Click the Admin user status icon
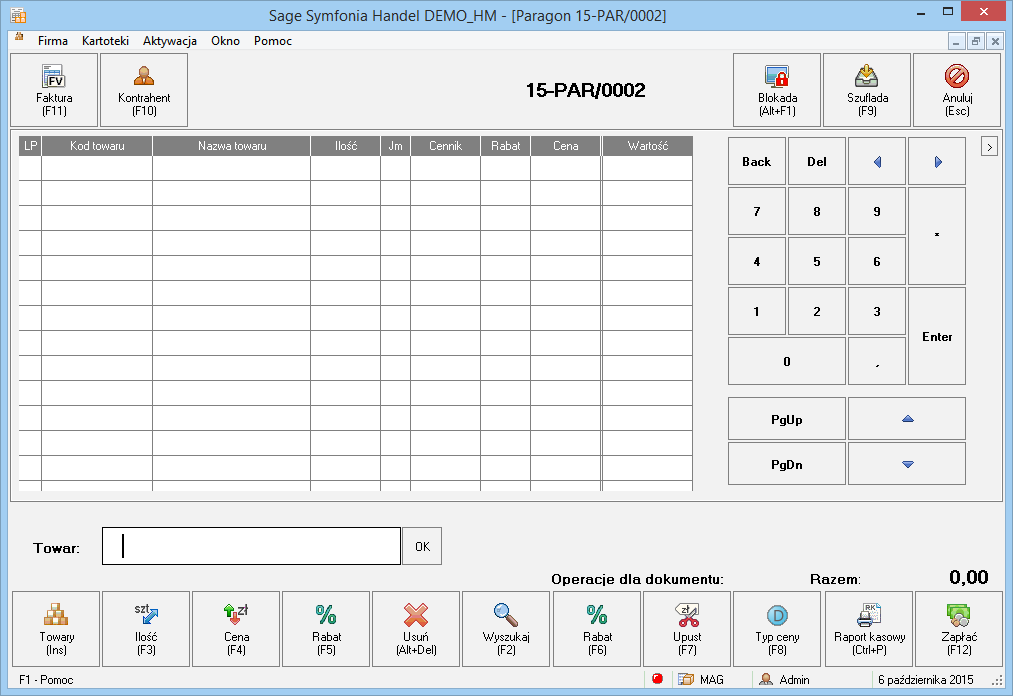 pos(766,679)
